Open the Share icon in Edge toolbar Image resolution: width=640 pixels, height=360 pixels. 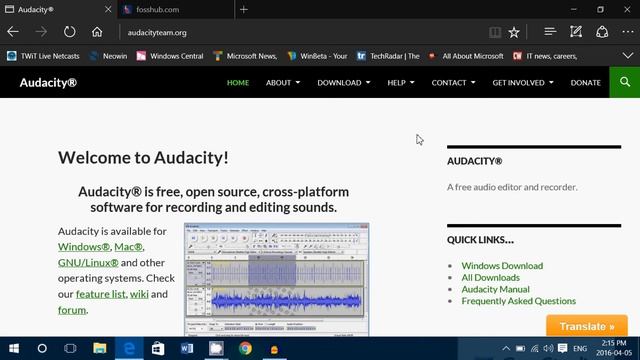click(602, 32)
